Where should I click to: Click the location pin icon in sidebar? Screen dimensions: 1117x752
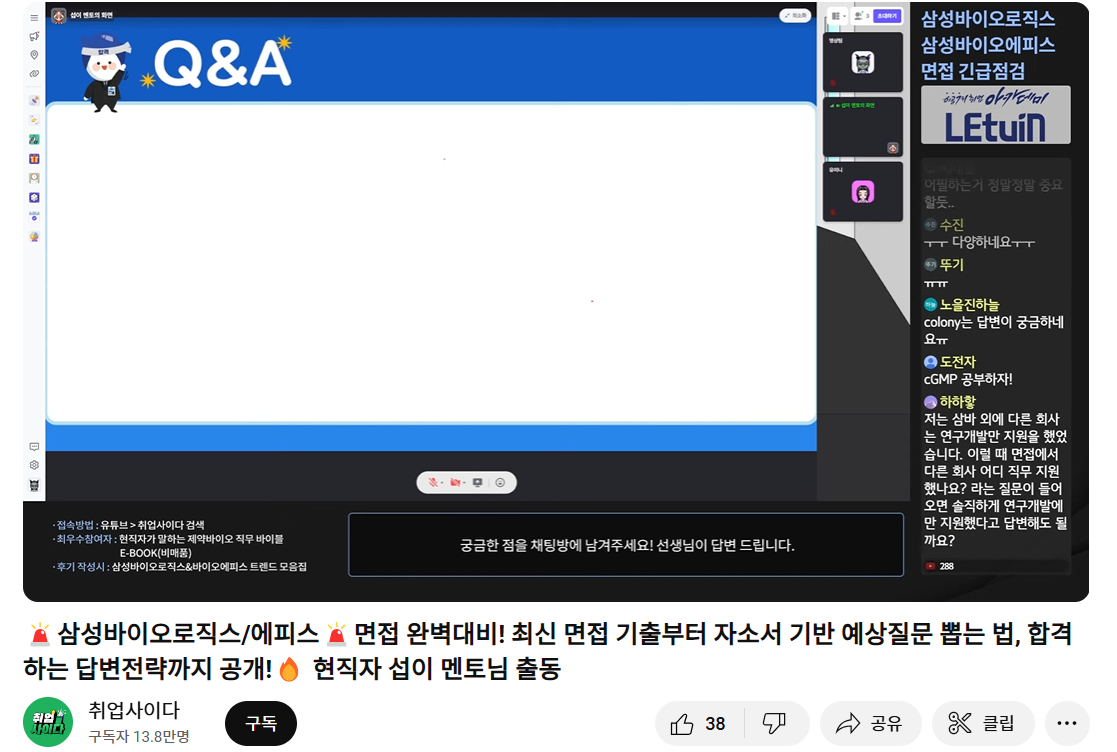coord(34,55)
